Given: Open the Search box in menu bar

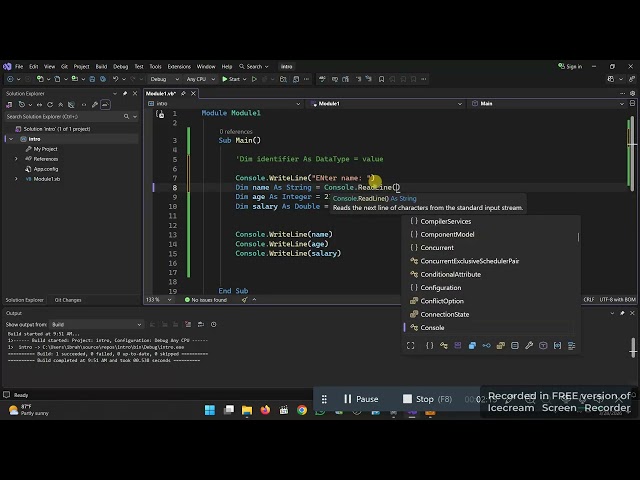Looking at the screenshot, I should 254,67.
